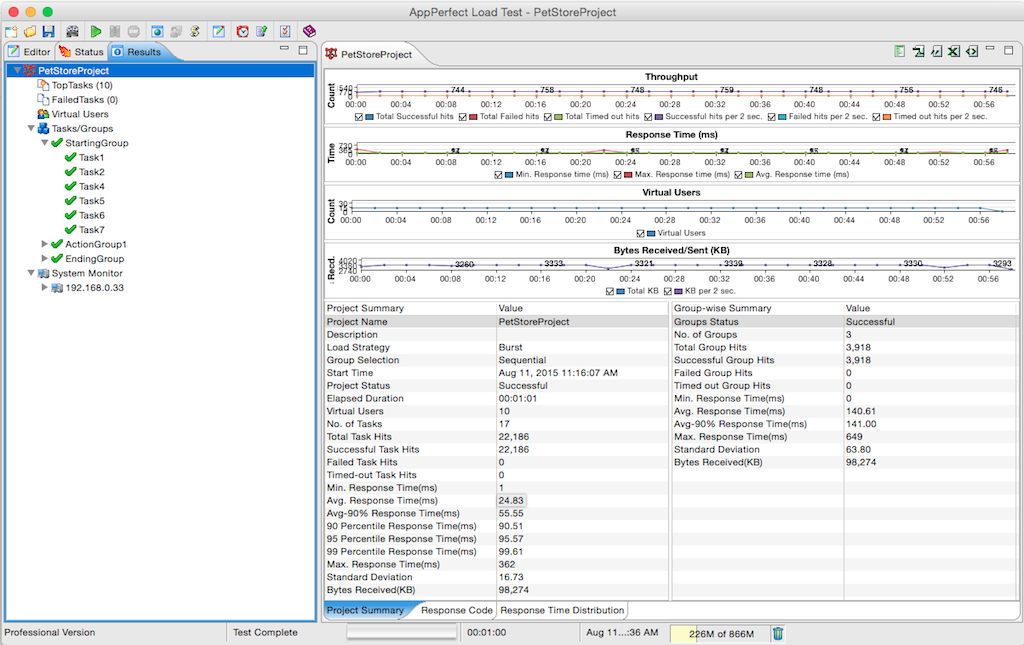This screenshot has height=645, width=1024.
Task: Select Task4 in StartingGroup
Action: point(91,187)
